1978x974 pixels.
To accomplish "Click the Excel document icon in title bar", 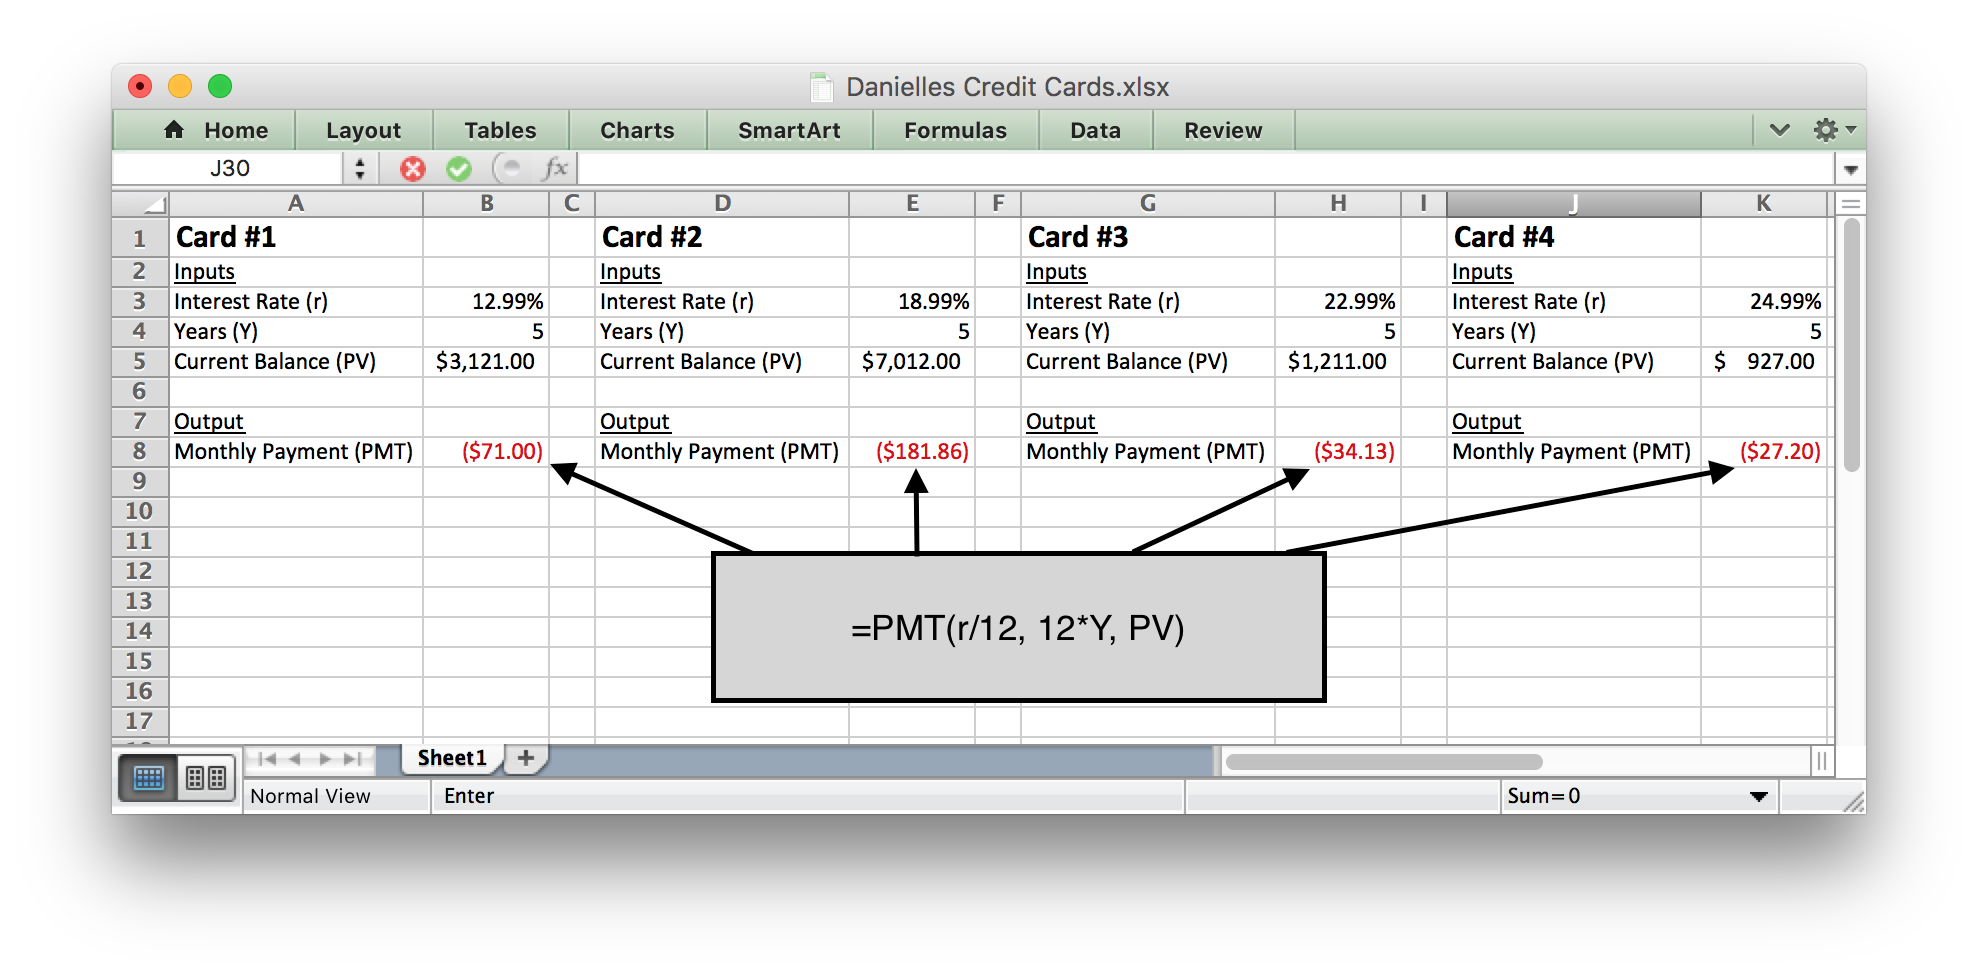I will tap(821, 87).
